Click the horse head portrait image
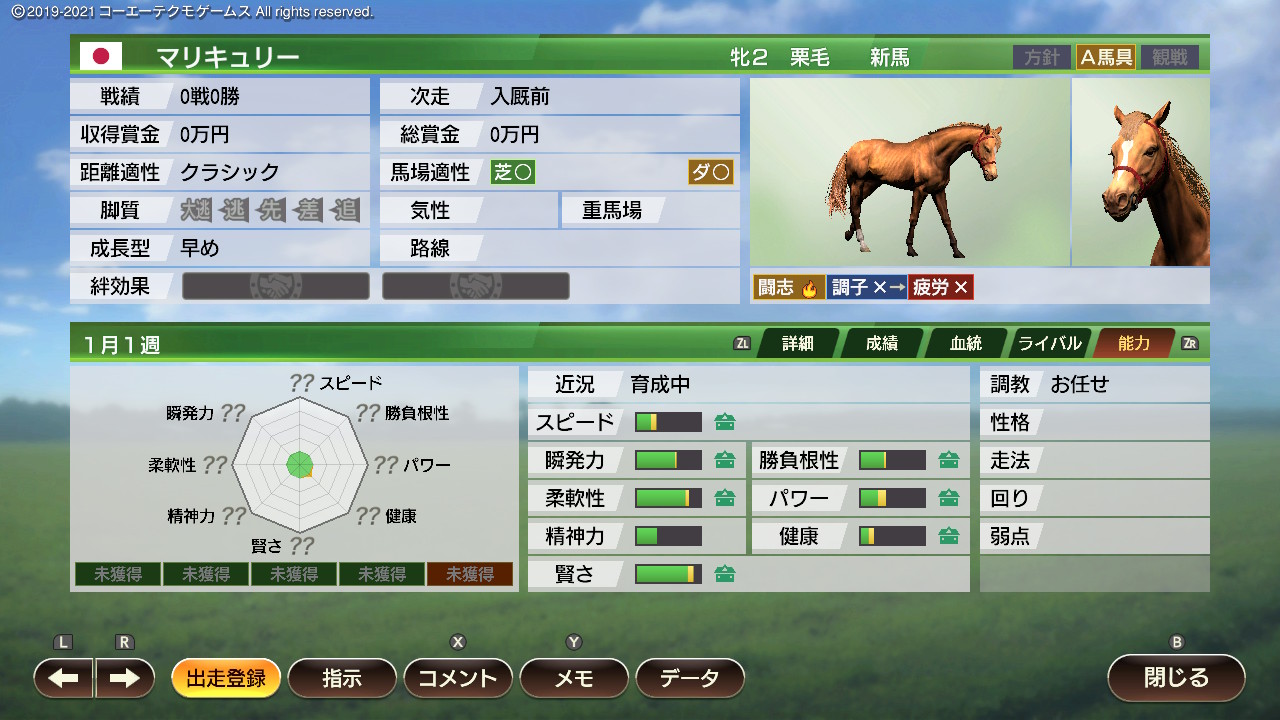This screenshot has width=1280, height=720. pos(1141,172)
